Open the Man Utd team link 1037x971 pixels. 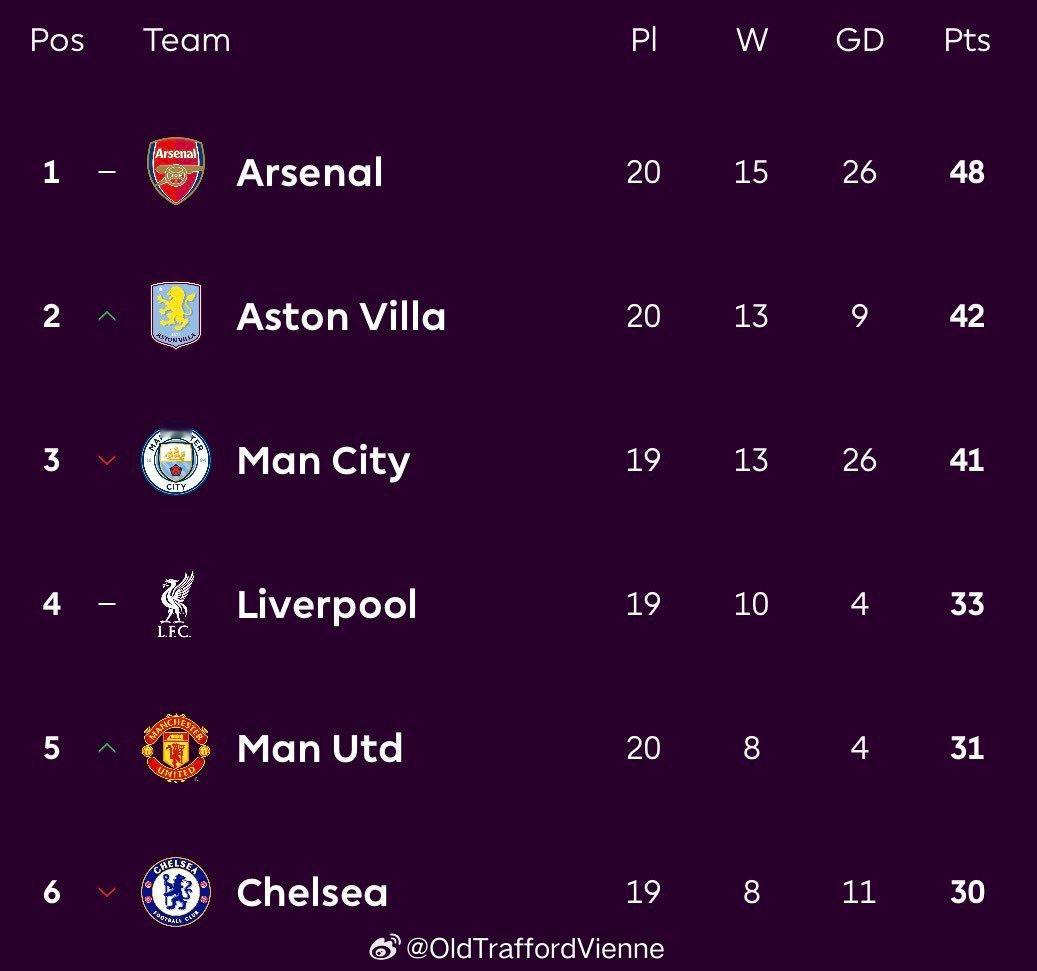(319, 748)
